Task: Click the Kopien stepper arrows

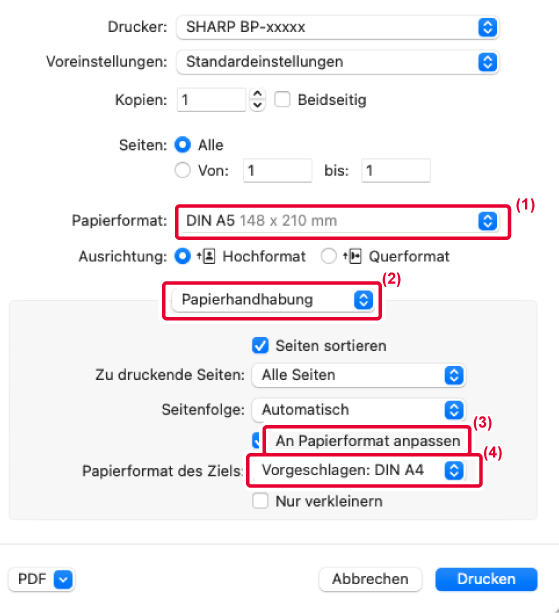Action: (x=257, y=100)
